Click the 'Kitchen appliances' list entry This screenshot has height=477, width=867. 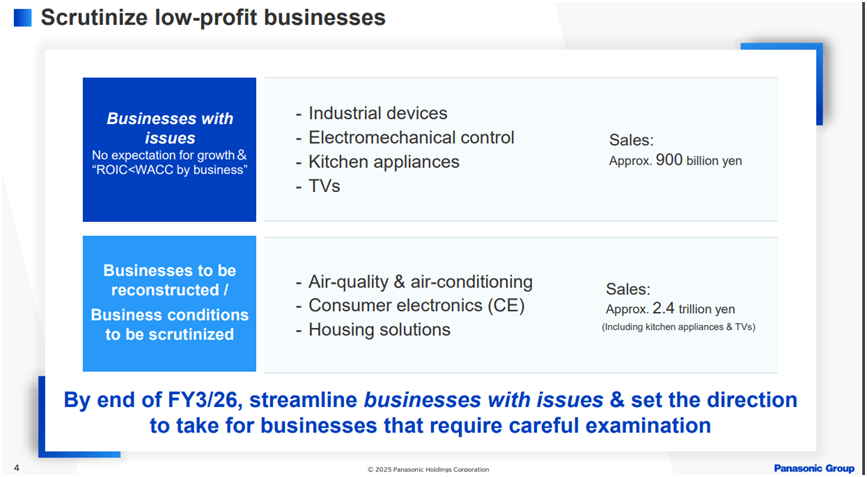[x=378, y=161]
